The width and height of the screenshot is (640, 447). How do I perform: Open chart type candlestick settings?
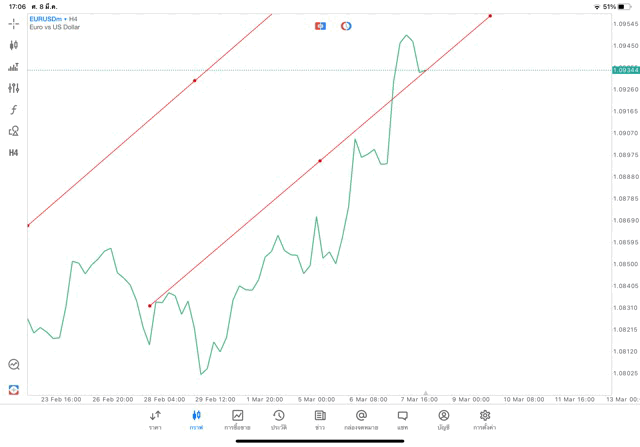pos(14,45)
